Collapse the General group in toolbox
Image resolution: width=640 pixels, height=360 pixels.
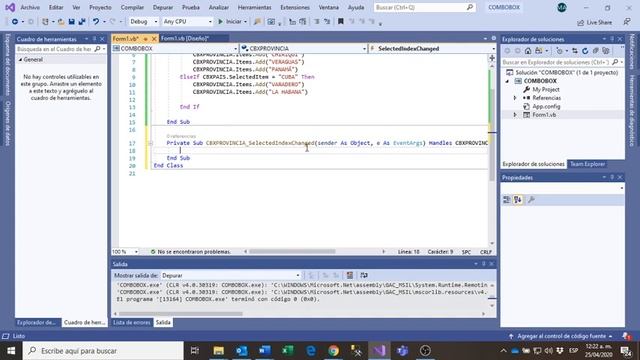(x=20, y=60)
